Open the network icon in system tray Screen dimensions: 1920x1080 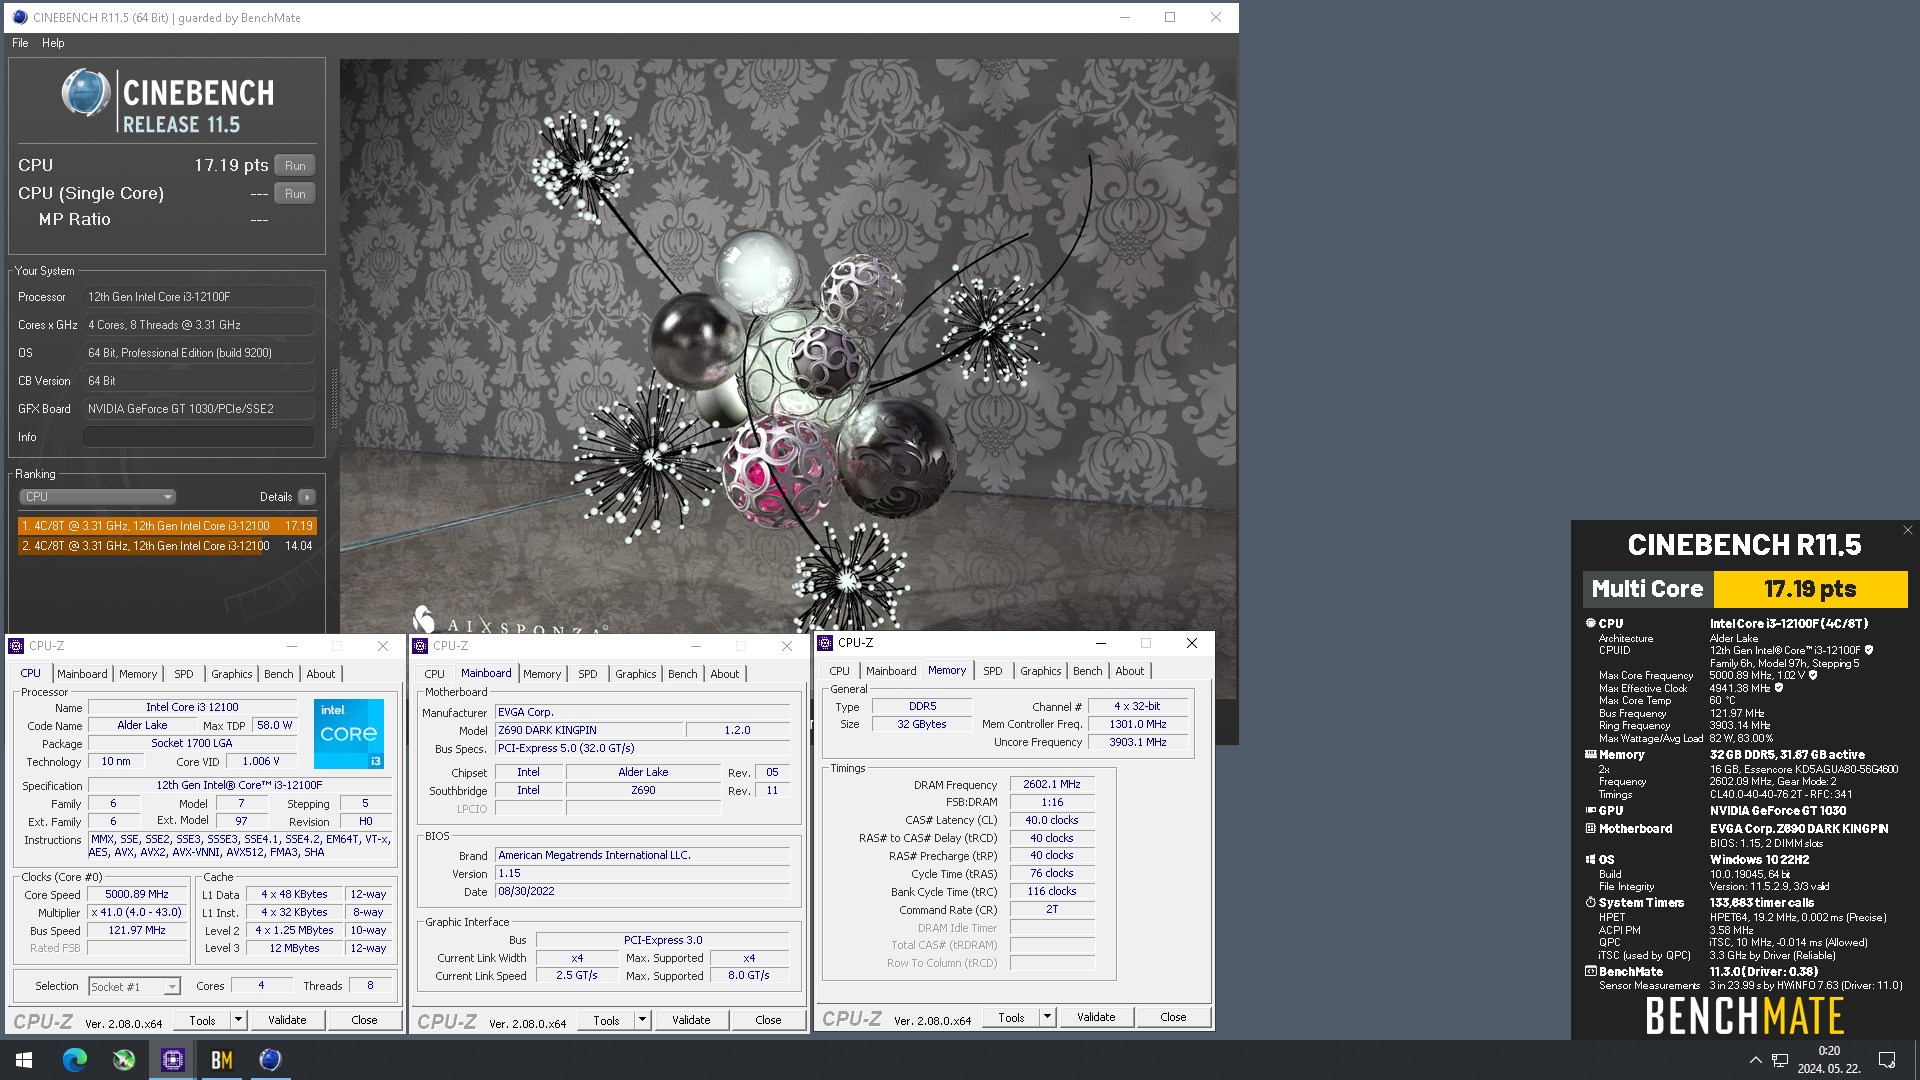(1780, 1060)
